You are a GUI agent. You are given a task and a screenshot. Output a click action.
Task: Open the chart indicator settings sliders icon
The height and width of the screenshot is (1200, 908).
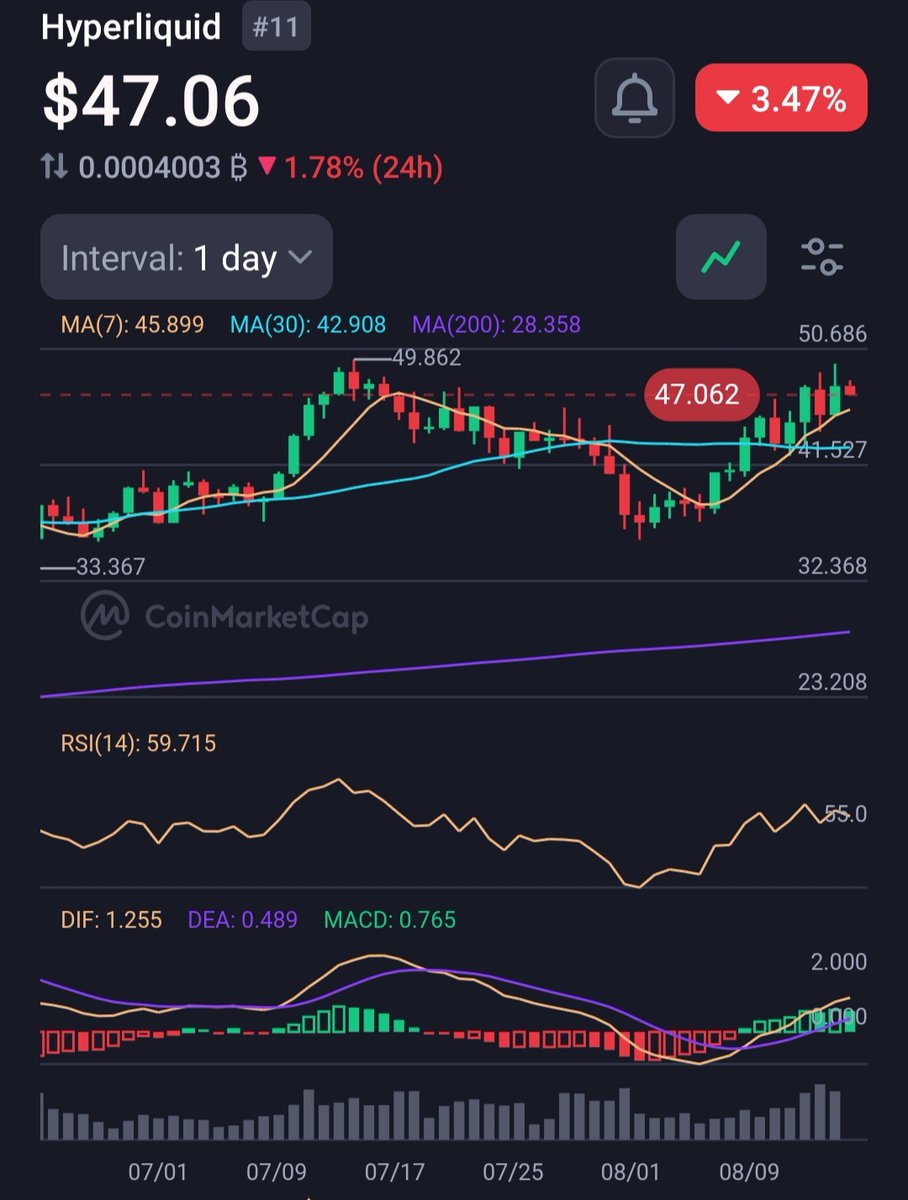[822, 257]
